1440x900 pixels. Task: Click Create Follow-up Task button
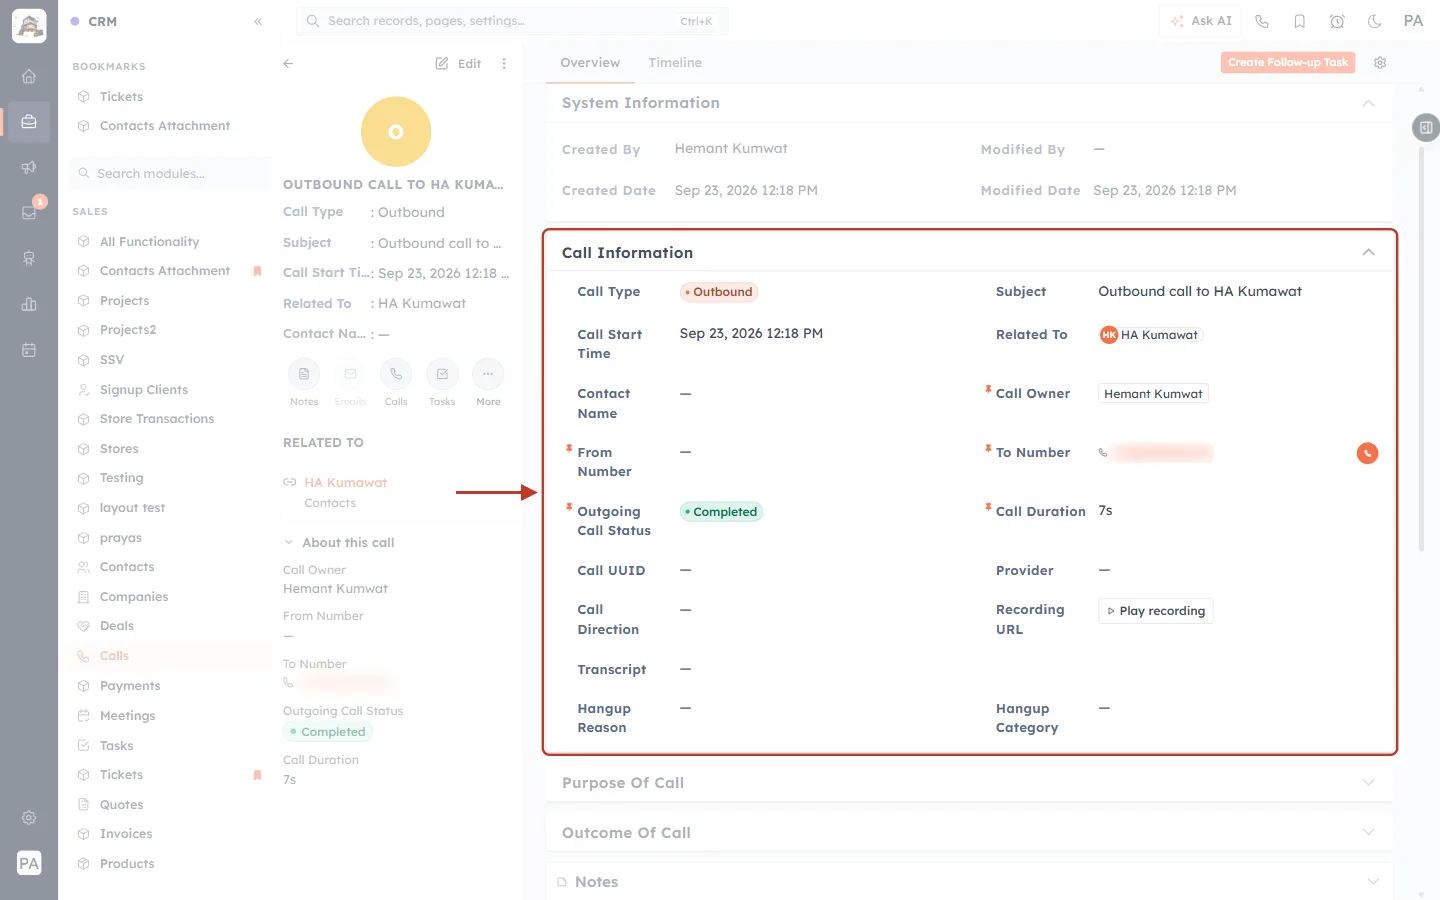click(1288, 62)
